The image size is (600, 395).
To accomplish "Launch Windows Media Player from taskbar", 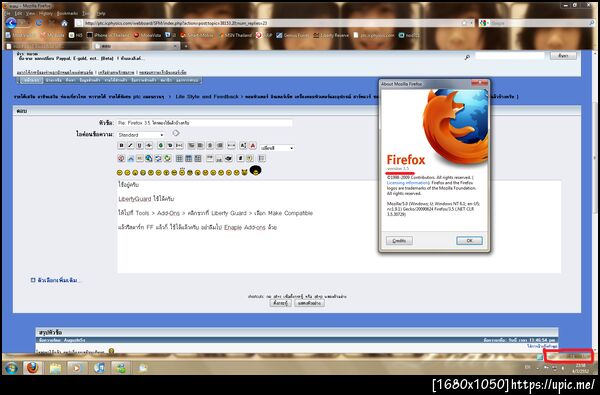I will [x=77, y=368].
